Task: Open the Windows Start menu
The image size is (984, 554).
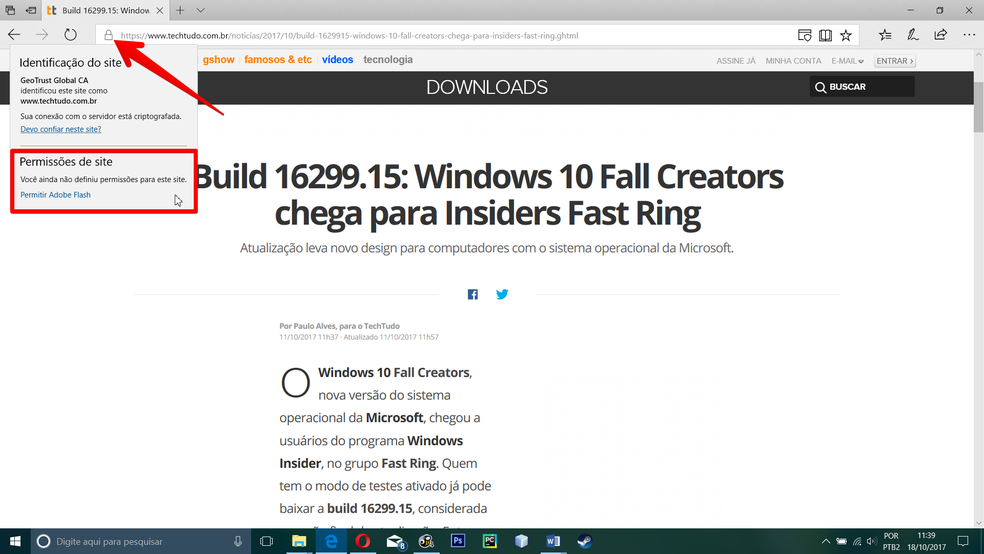Action: [x=15, y=541]
